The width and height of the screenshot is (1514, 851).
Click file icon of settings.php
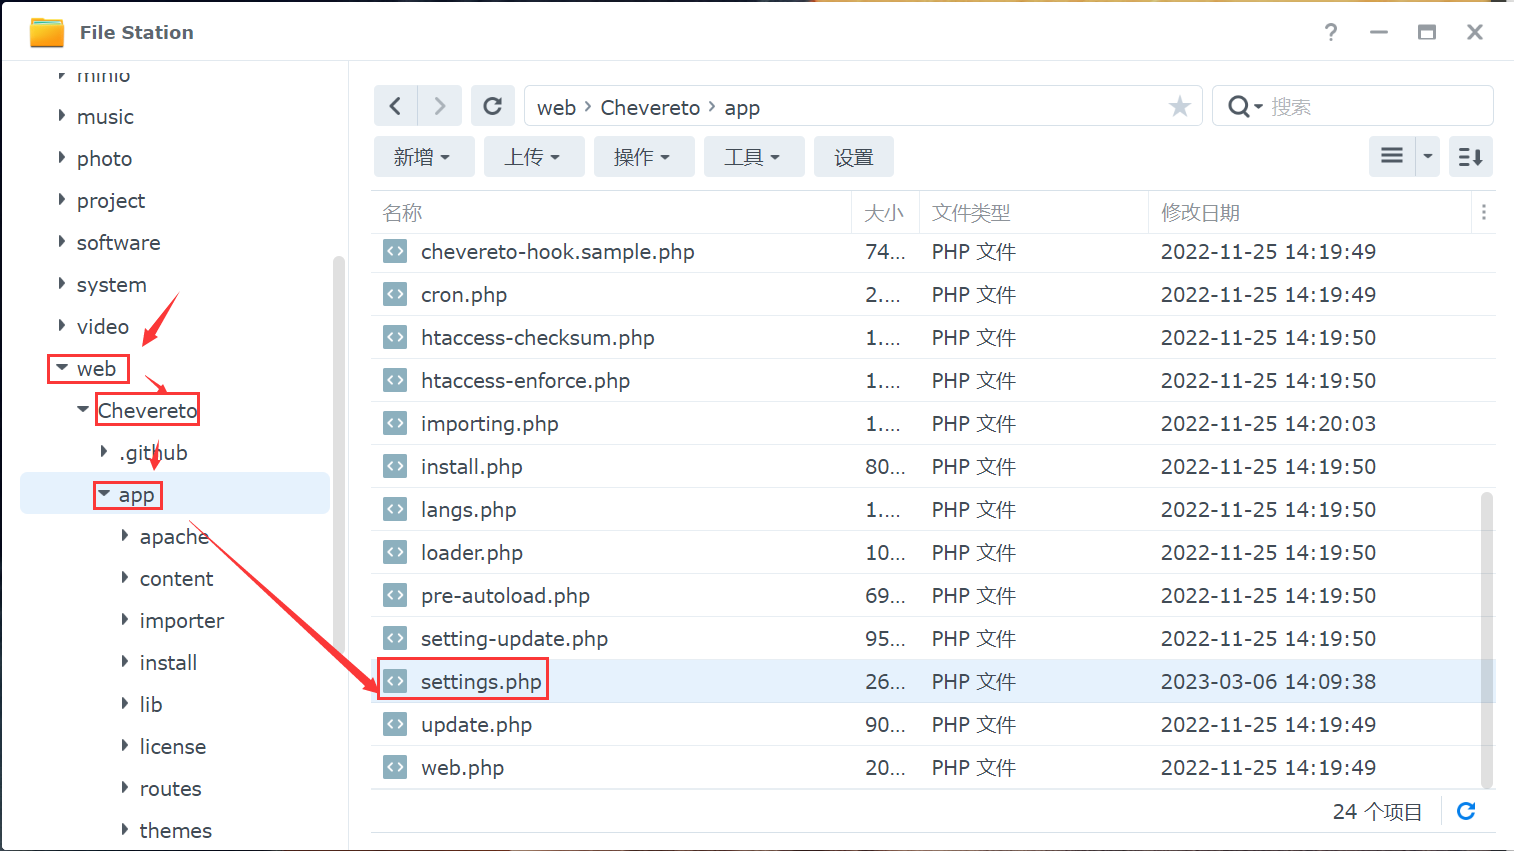click(395, 681)
